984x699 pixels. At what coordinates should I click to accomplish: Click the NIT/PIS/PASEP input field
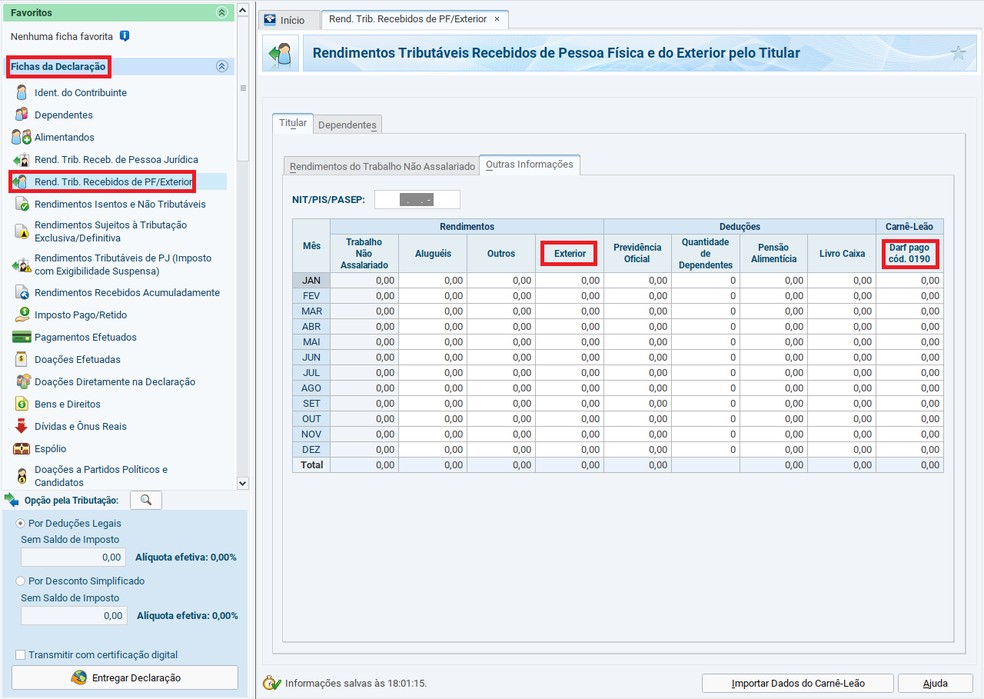417,200
